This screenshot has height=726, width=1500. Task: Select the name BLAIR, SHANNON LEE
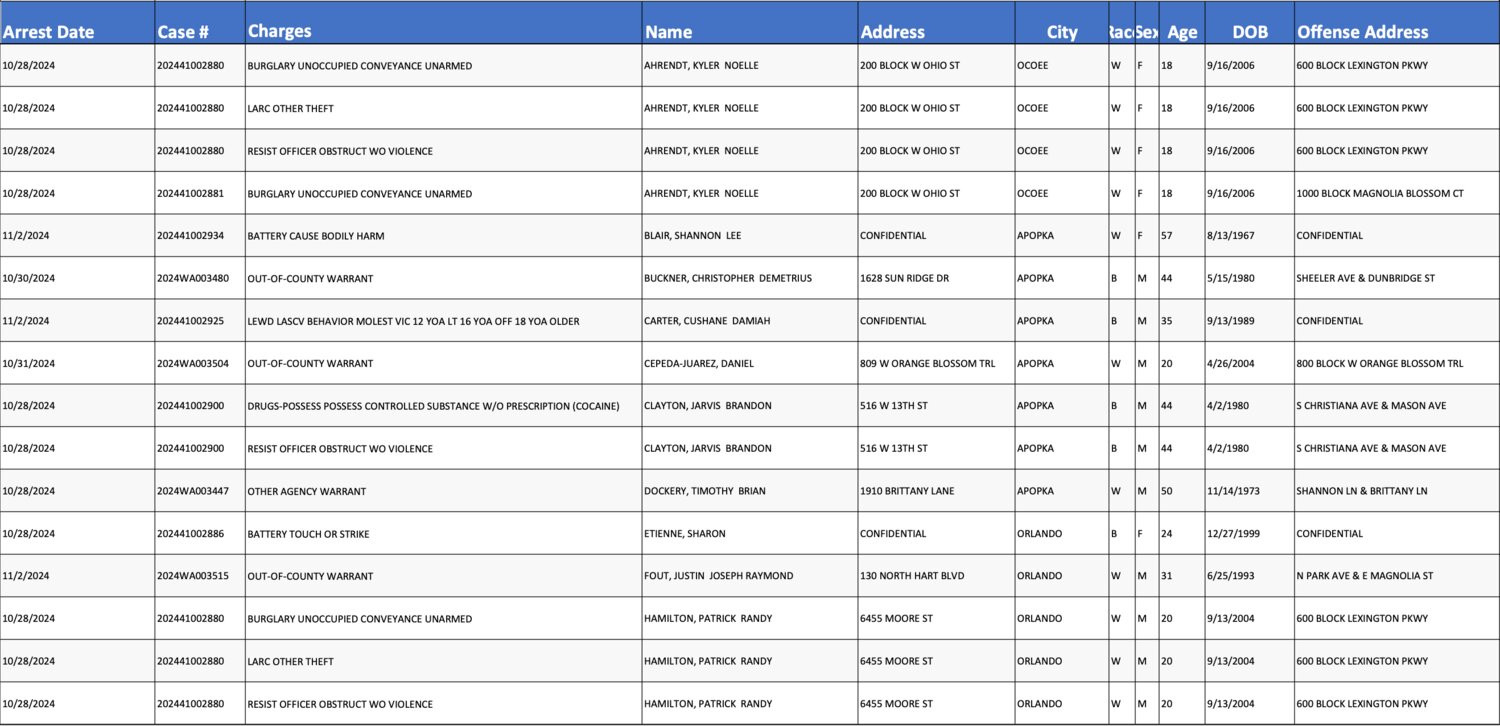pos(750,236)
